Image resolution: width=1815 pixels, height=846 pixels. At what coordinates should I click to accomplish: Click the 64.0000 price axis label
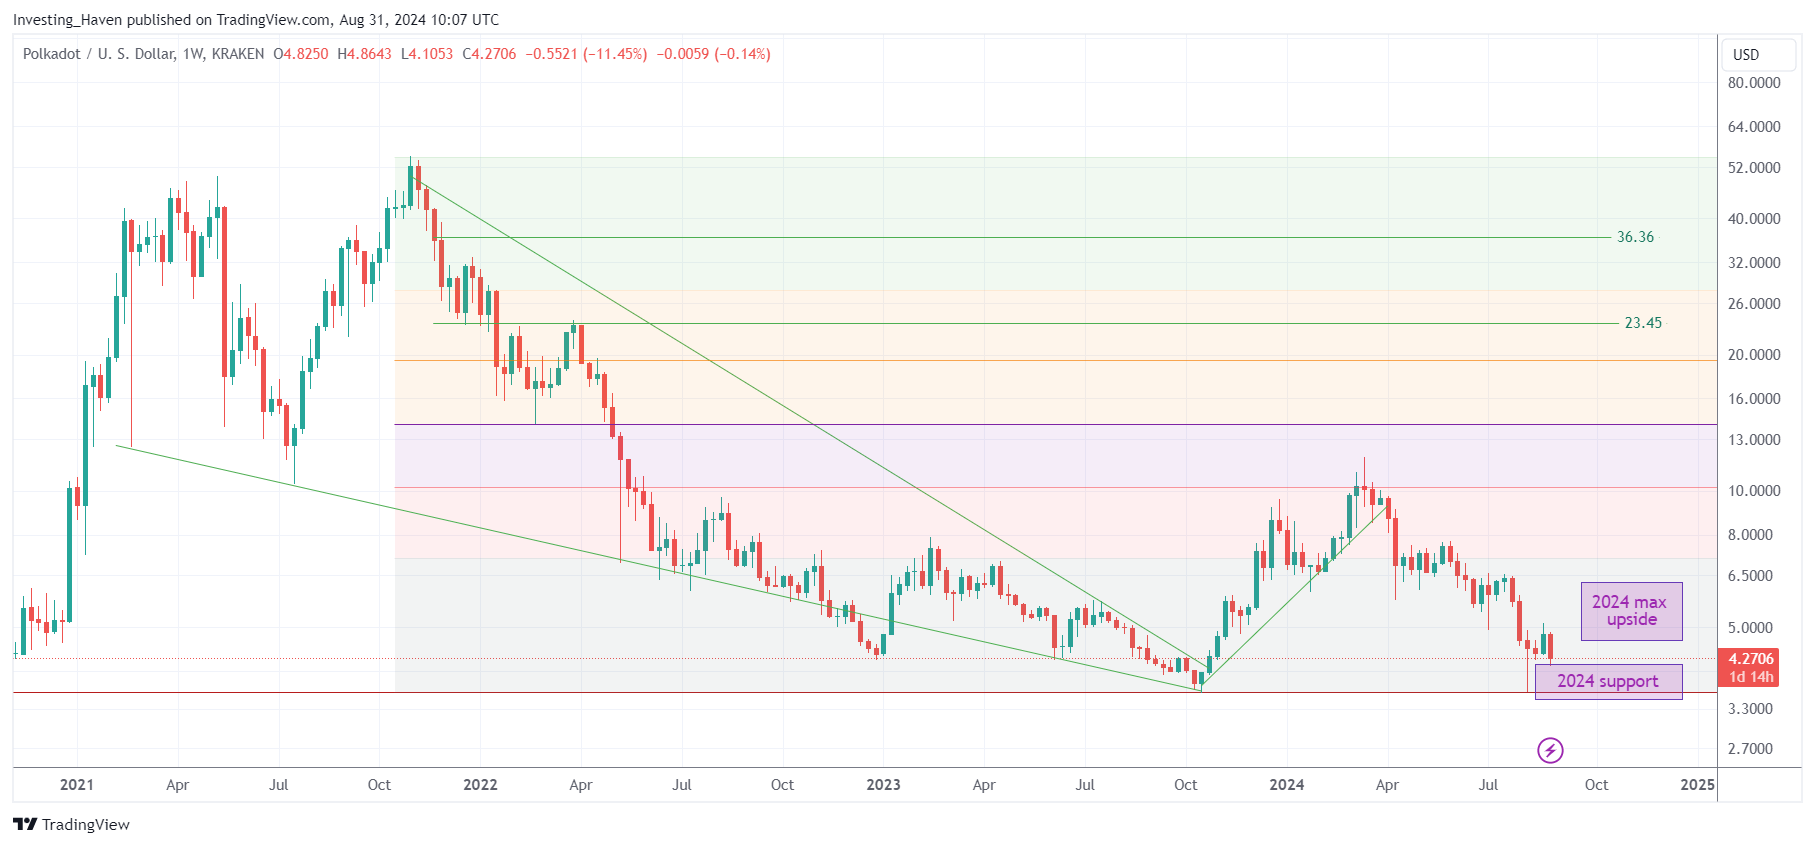click(1754, 127)
